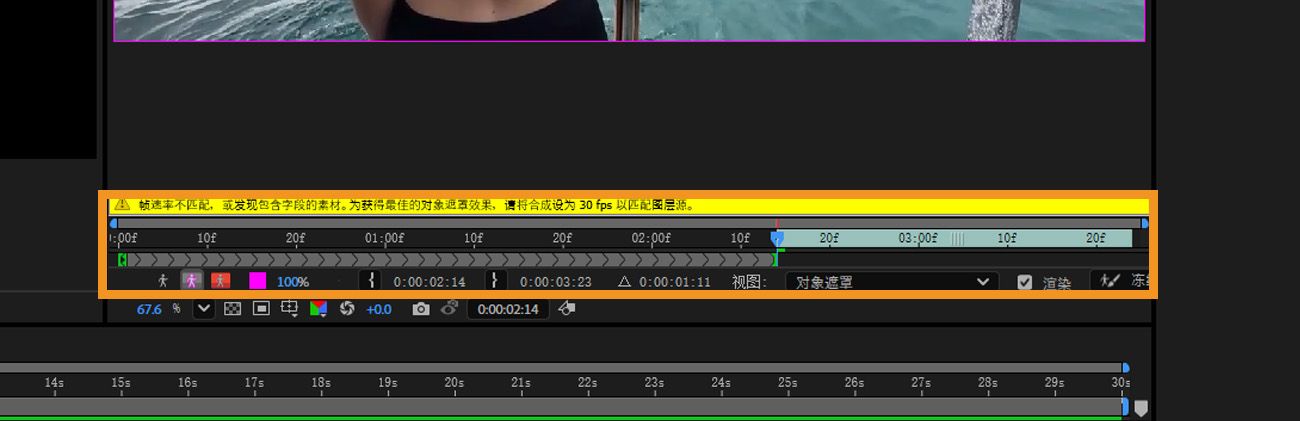Screen dimensions: 1300x421
Task: Click the yellow warning triangle icon
Action: [x=122, y=205]
